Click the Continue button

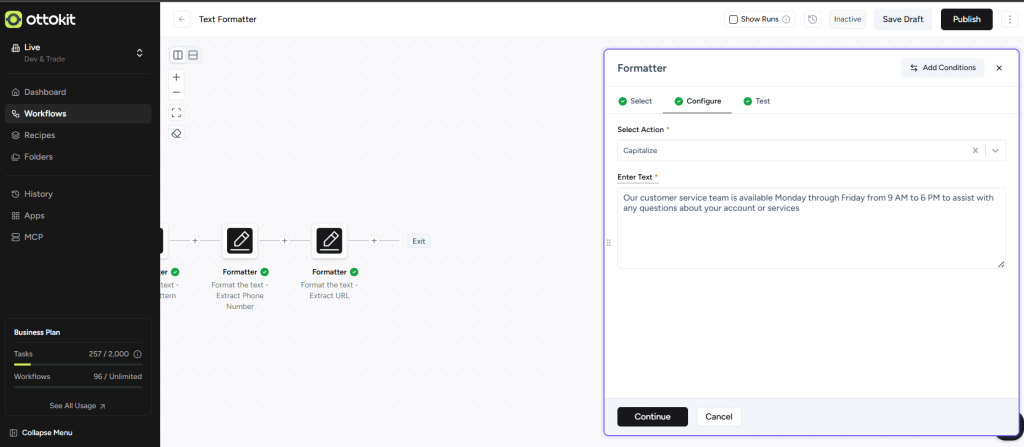pos(652,416)
